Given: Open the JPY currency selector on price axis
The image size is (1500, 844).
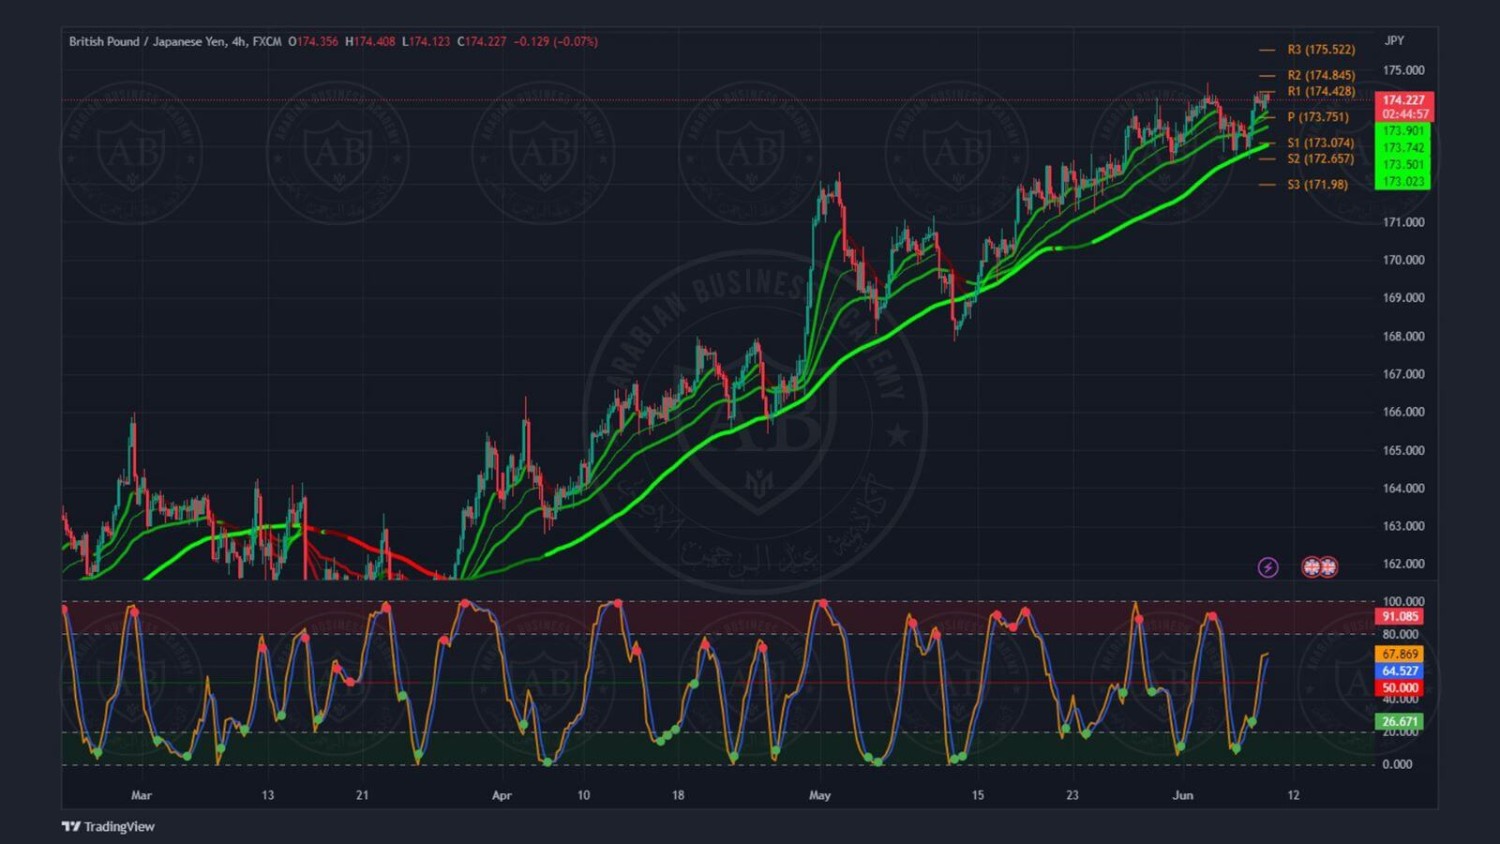Looking at the screenshot, I should click(1394, 41).
